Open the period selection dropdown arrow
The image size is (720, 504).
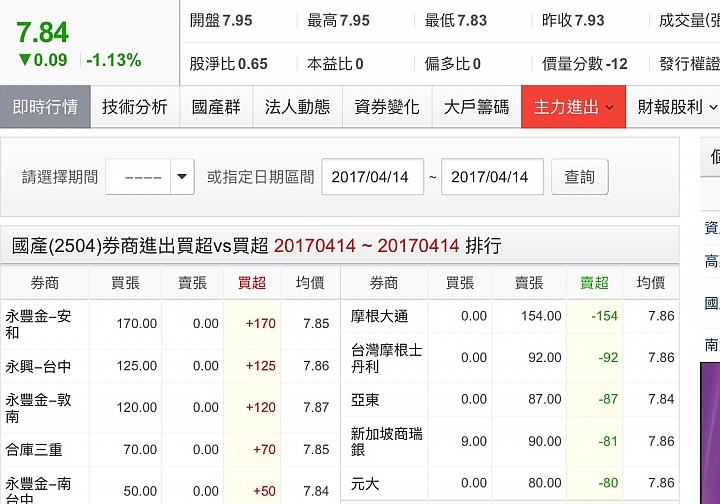click(182, 177)
